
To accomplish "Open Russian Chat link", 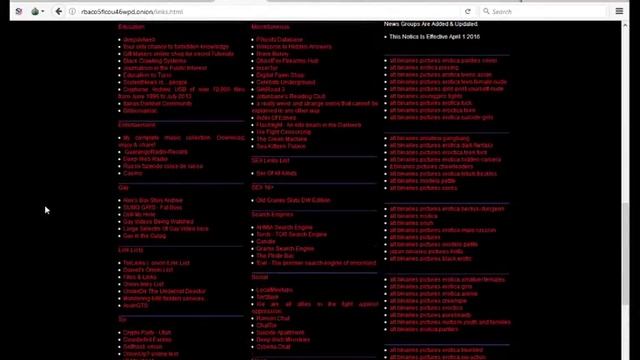I will (x=273, y=318).
